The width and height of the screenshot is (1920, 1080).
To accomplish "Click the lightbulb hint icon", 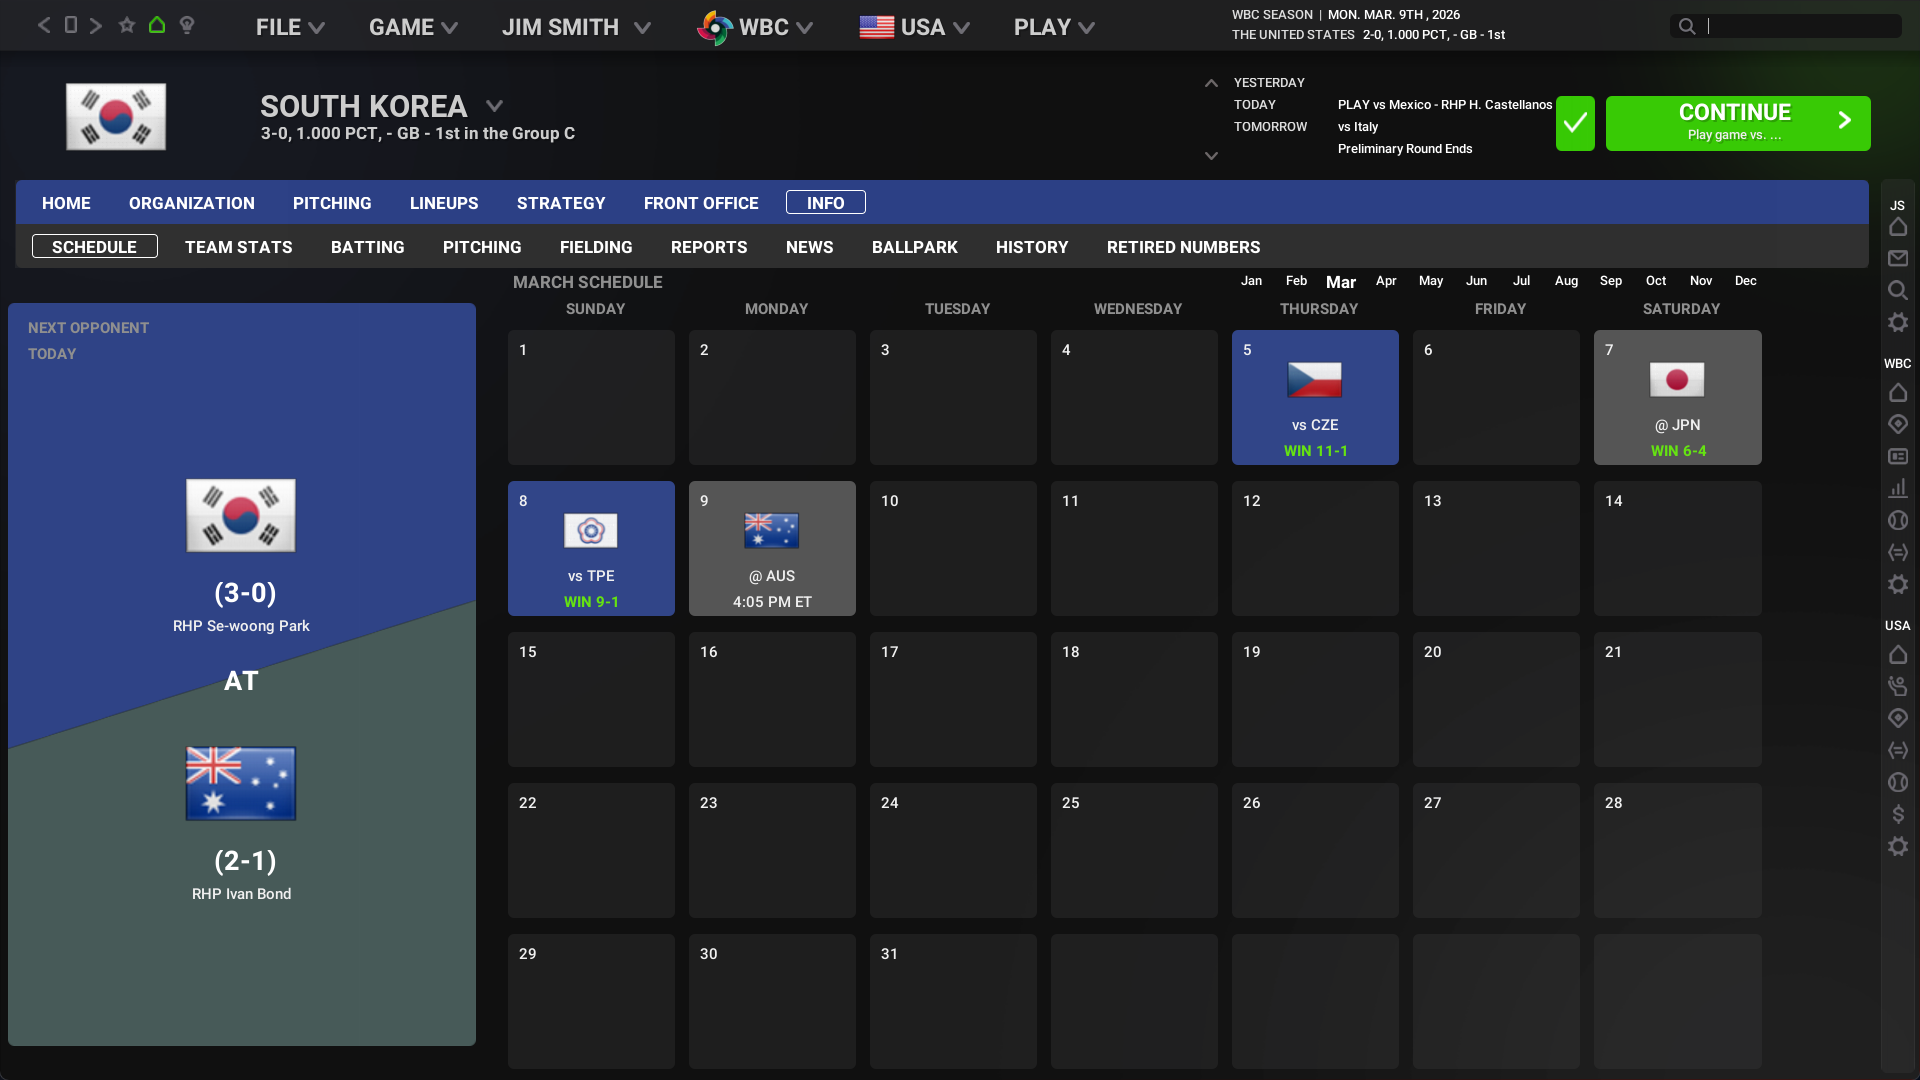I will pyautogui.click(x=187, y=25).
